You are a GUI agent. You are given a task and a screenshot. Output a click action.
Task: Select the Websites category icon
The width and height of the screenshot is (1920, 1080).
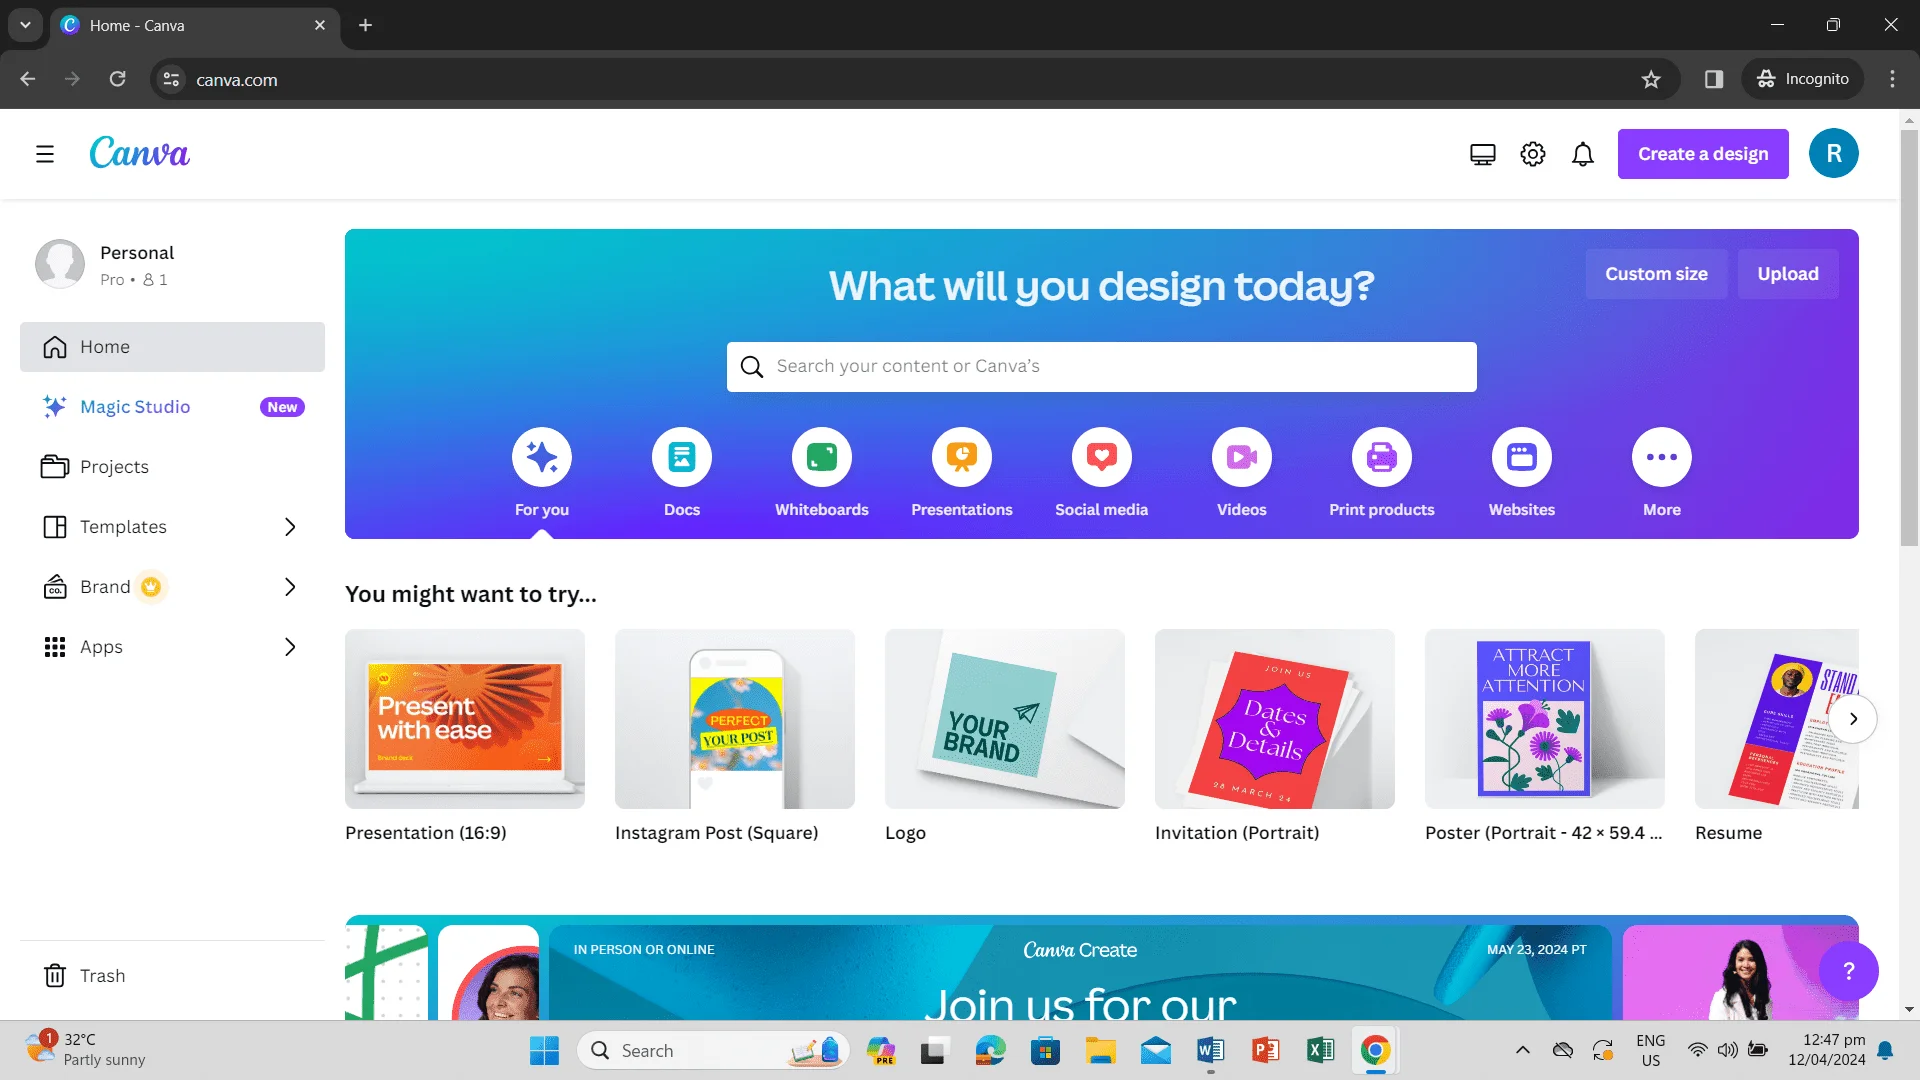[1522, 457]
